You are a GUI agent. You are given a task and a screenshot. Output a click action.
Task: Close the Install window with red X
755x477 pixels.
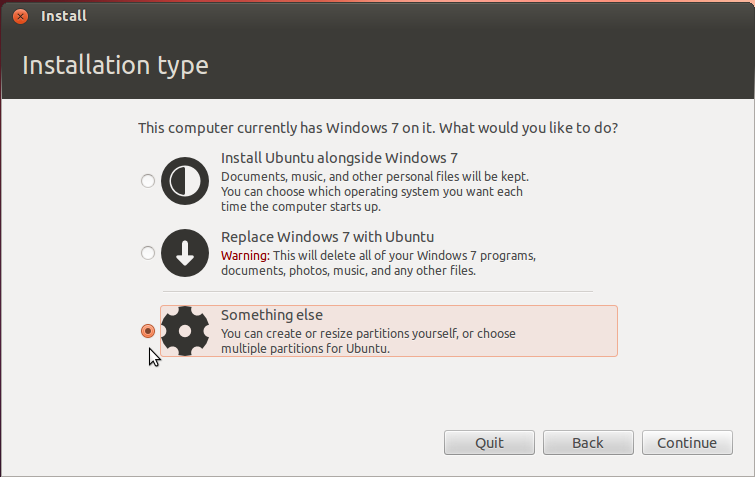coord(20,16)
